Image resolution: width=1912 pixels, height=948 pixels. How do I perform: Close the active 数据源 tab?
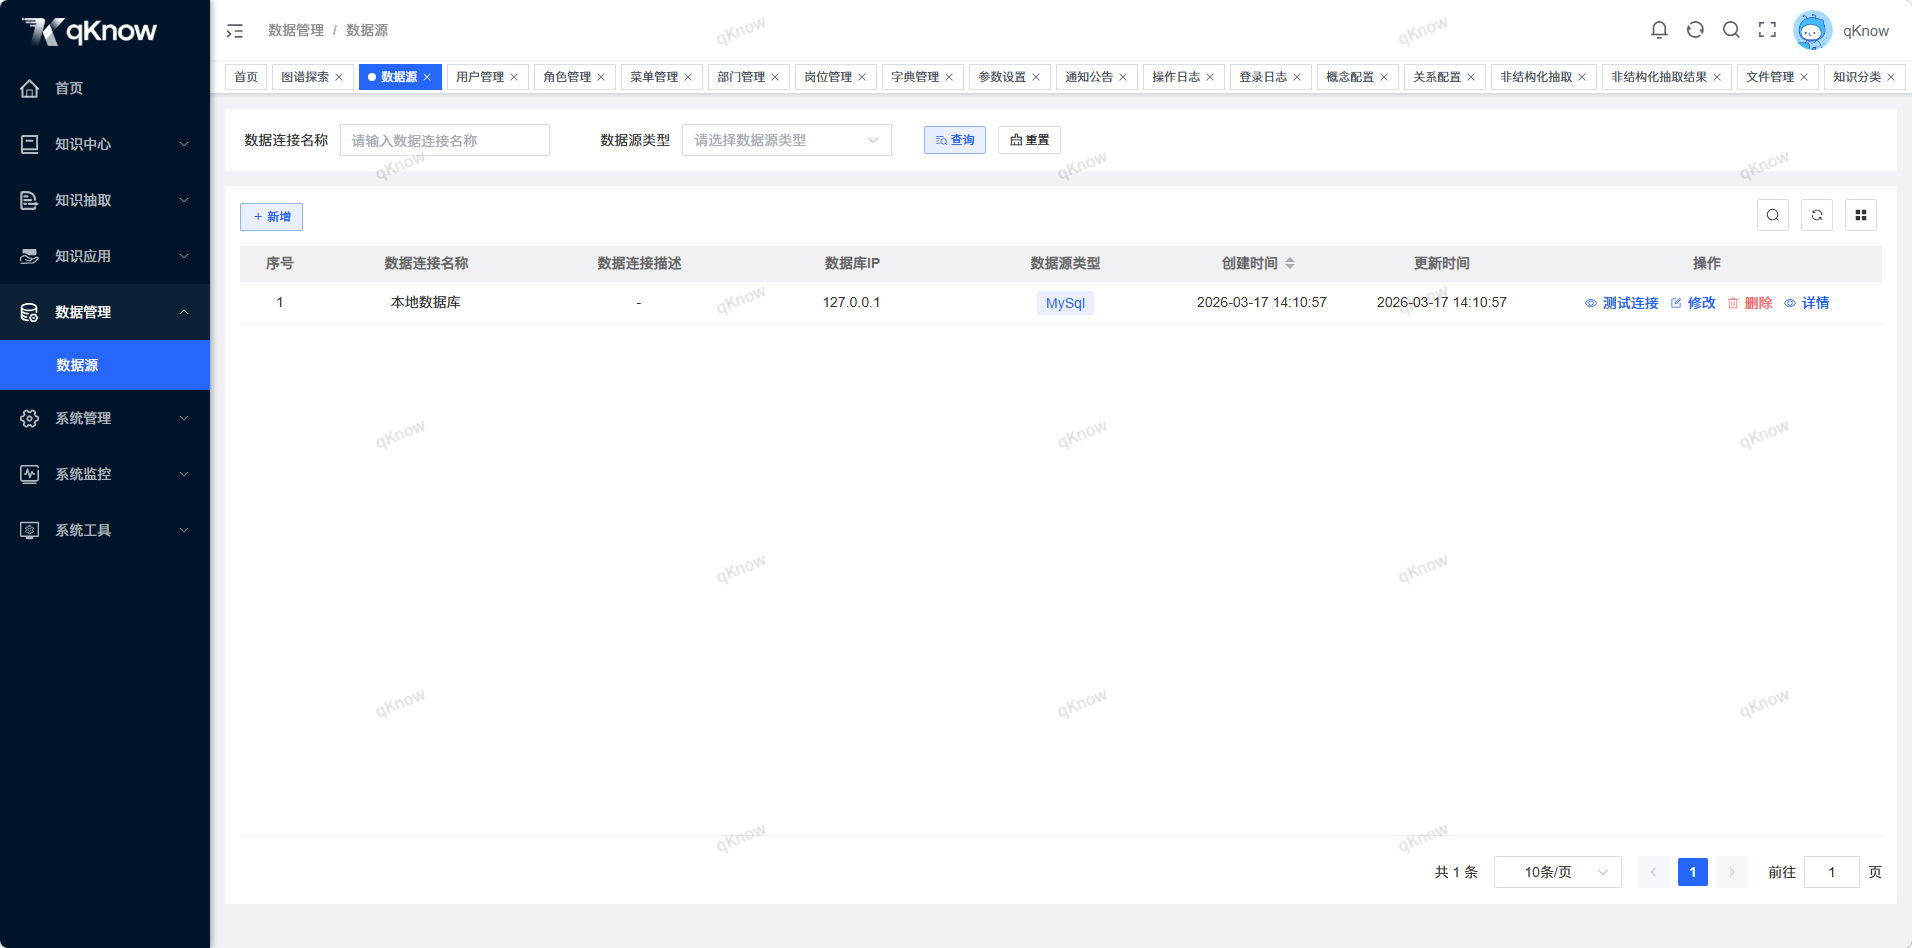[x=427, y=77]
